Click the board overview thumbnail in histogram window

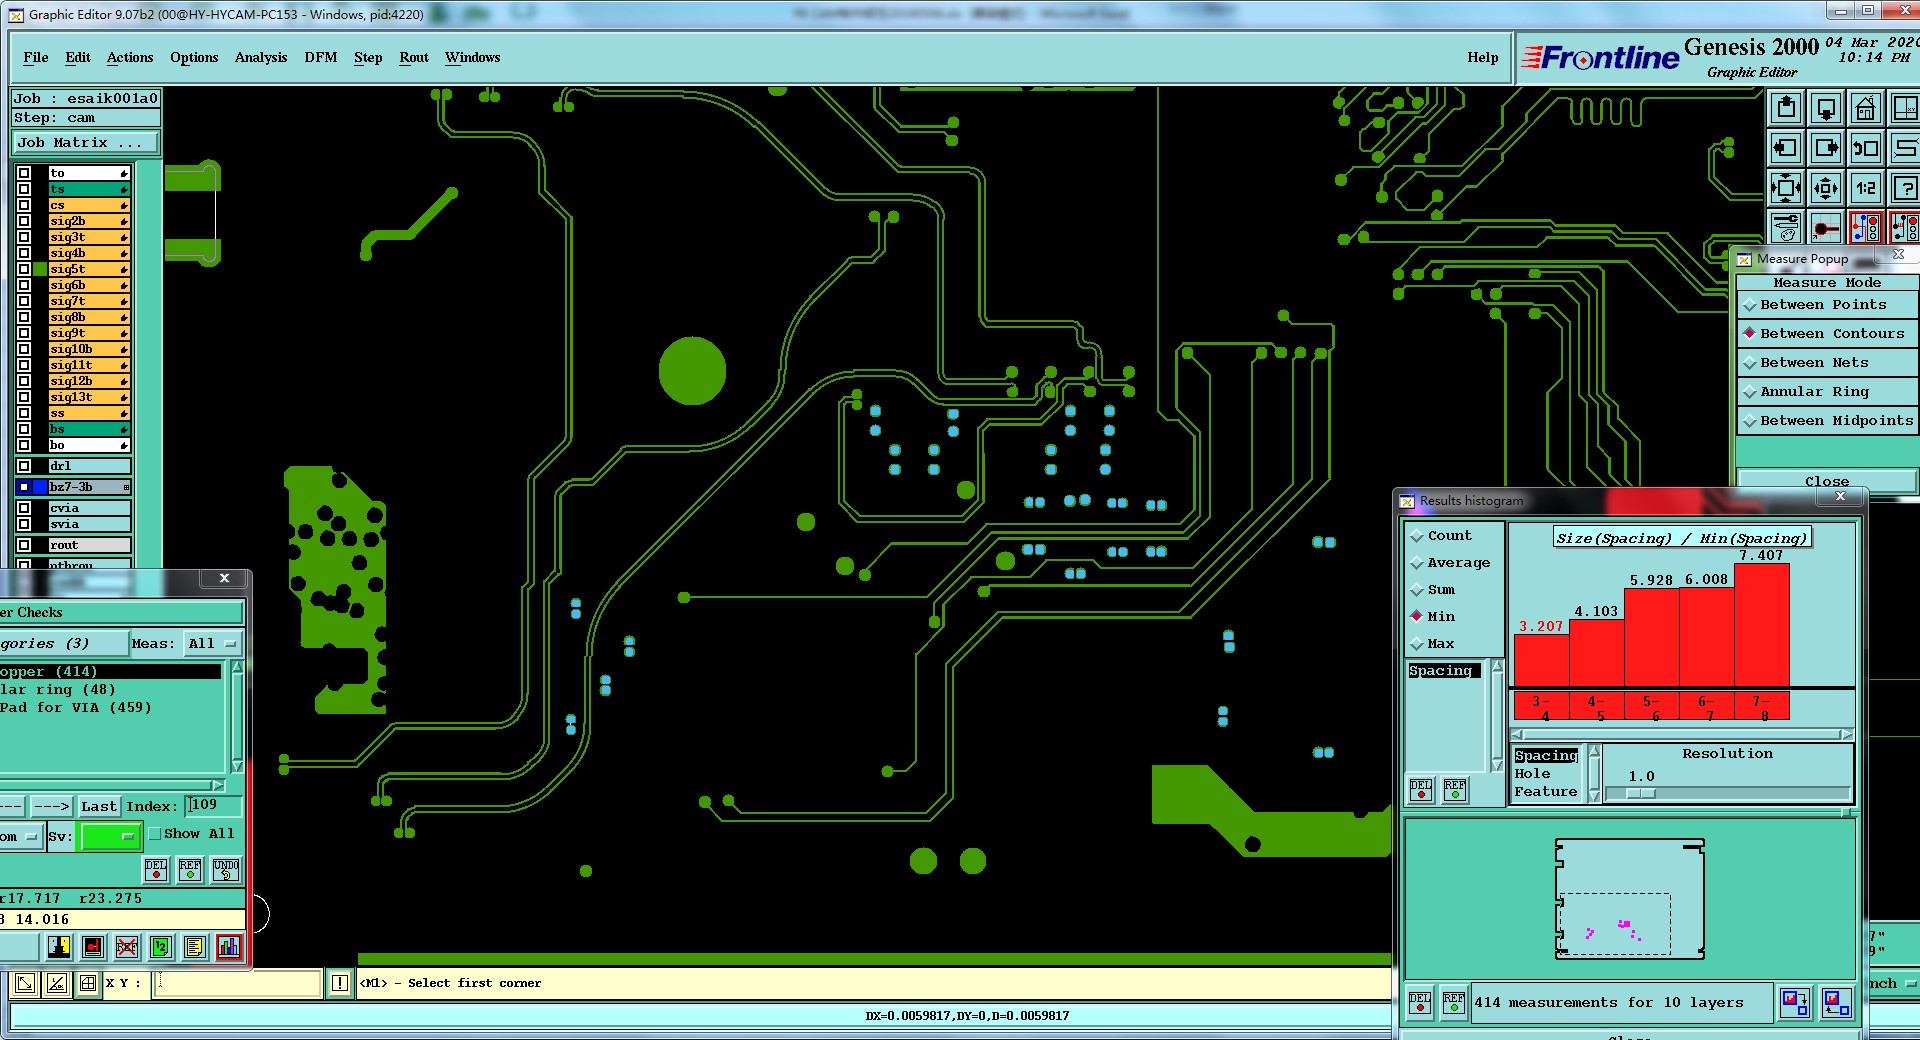coord(1629,899)
